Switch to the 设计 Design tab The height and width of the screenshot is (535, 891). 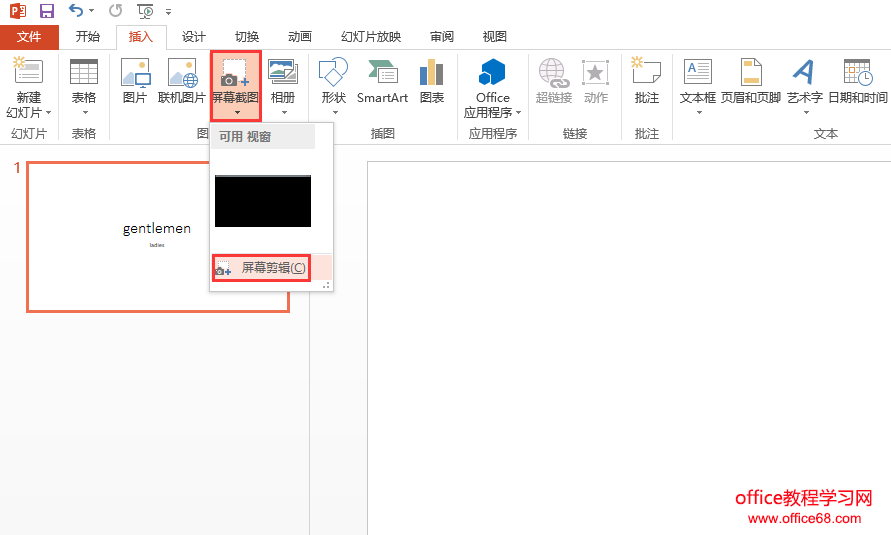194,37
